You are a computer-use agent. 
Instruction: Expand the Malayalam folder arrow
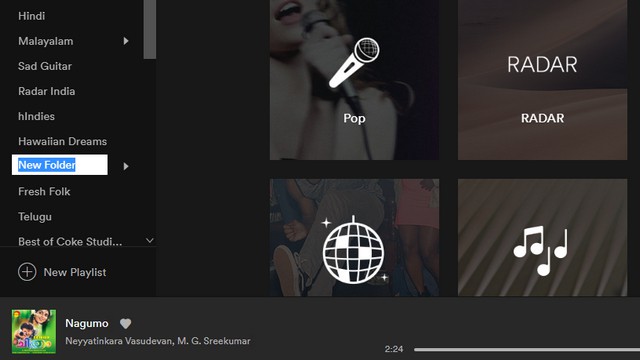click(126, 41)
